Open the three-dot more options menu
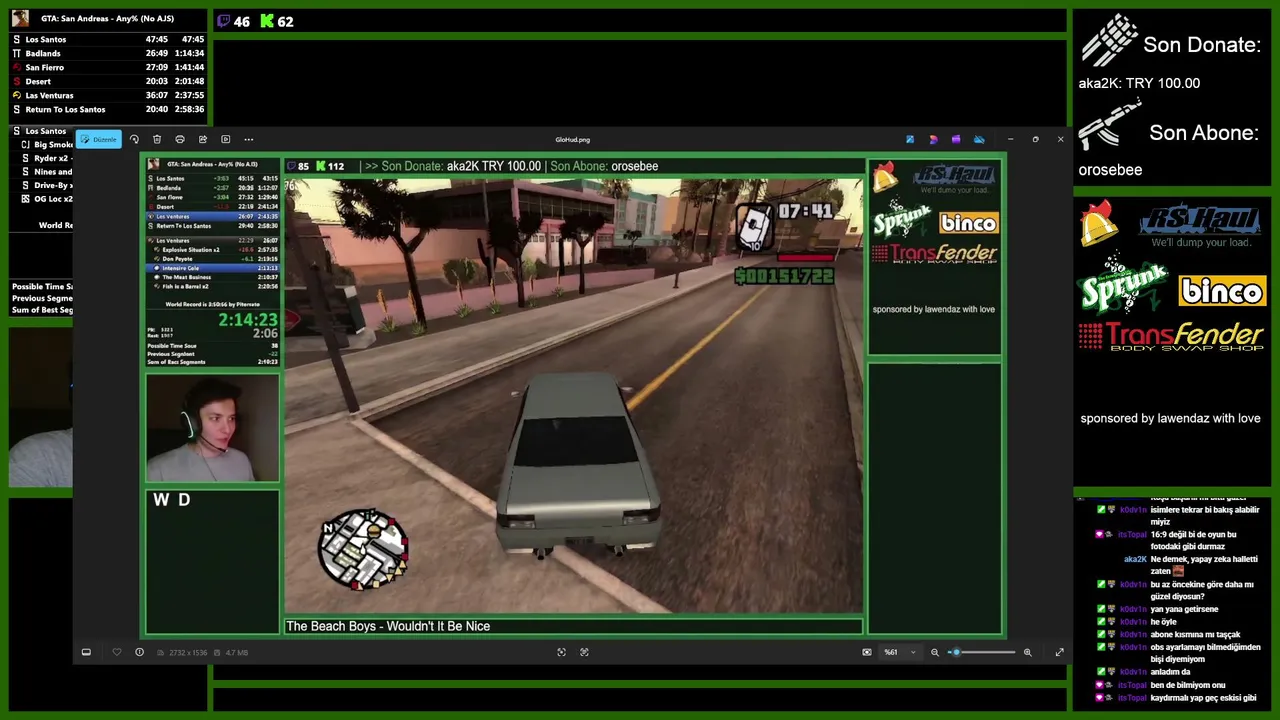The image size is (1280, 720). point(249,139)
